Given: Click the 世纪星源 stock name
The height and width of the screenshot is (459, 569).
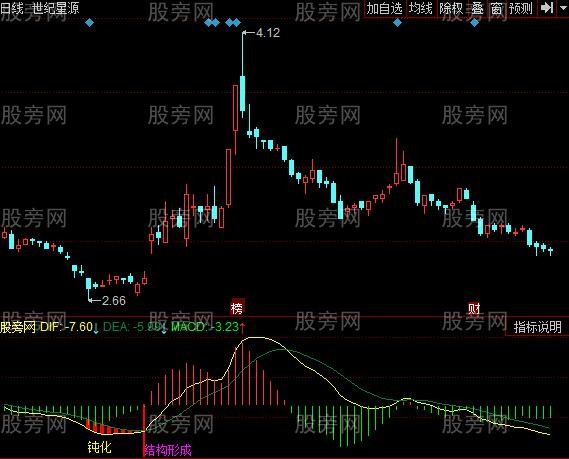Looking at the screenshot, I should (56, 8).
